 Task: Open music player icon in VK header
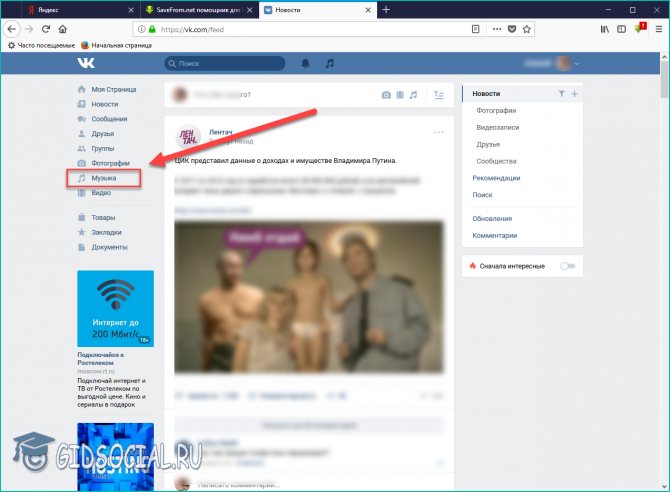click(329, 64)
